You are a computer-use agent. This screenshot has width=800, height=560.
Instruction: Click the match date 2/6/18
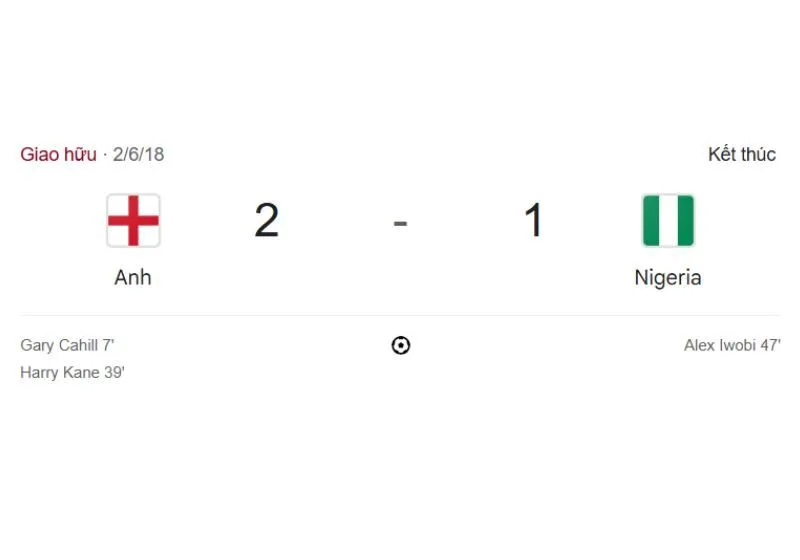pos(139,154)
